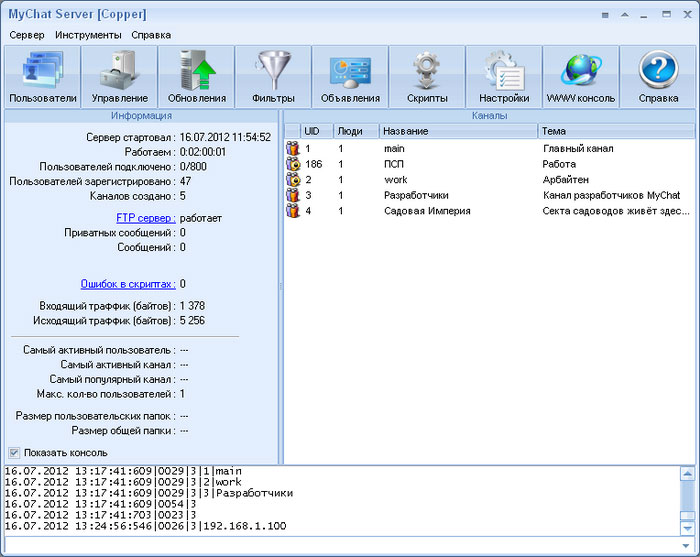The height and width of the screenshot is (557, 700).
Task: Click the console scrollbar up arrow
Action: [687, 473]
